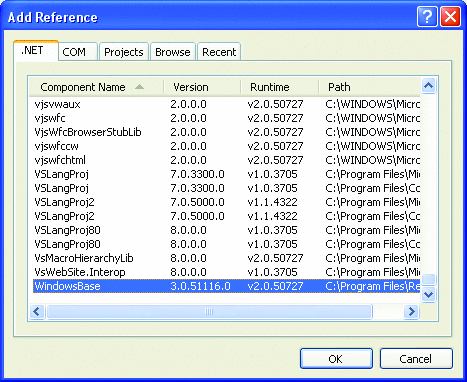The image size is (467, 382).
Task: Go to the Recent tab
Action: coord(219,52)
